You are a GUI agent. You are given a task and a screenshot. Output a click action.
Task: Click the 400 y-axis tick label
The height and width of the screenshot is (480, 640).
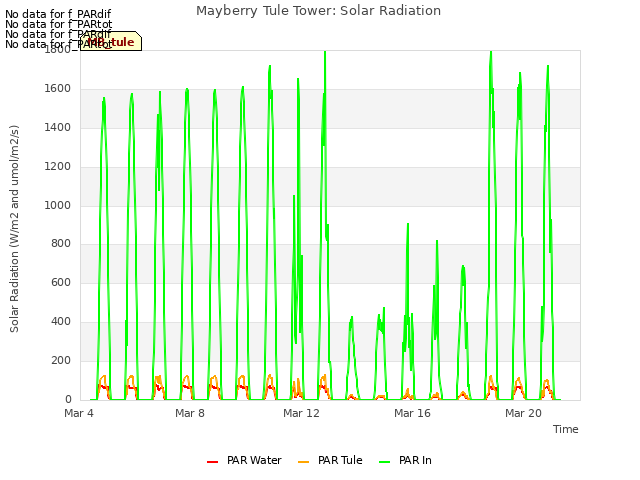pos(61,322)
